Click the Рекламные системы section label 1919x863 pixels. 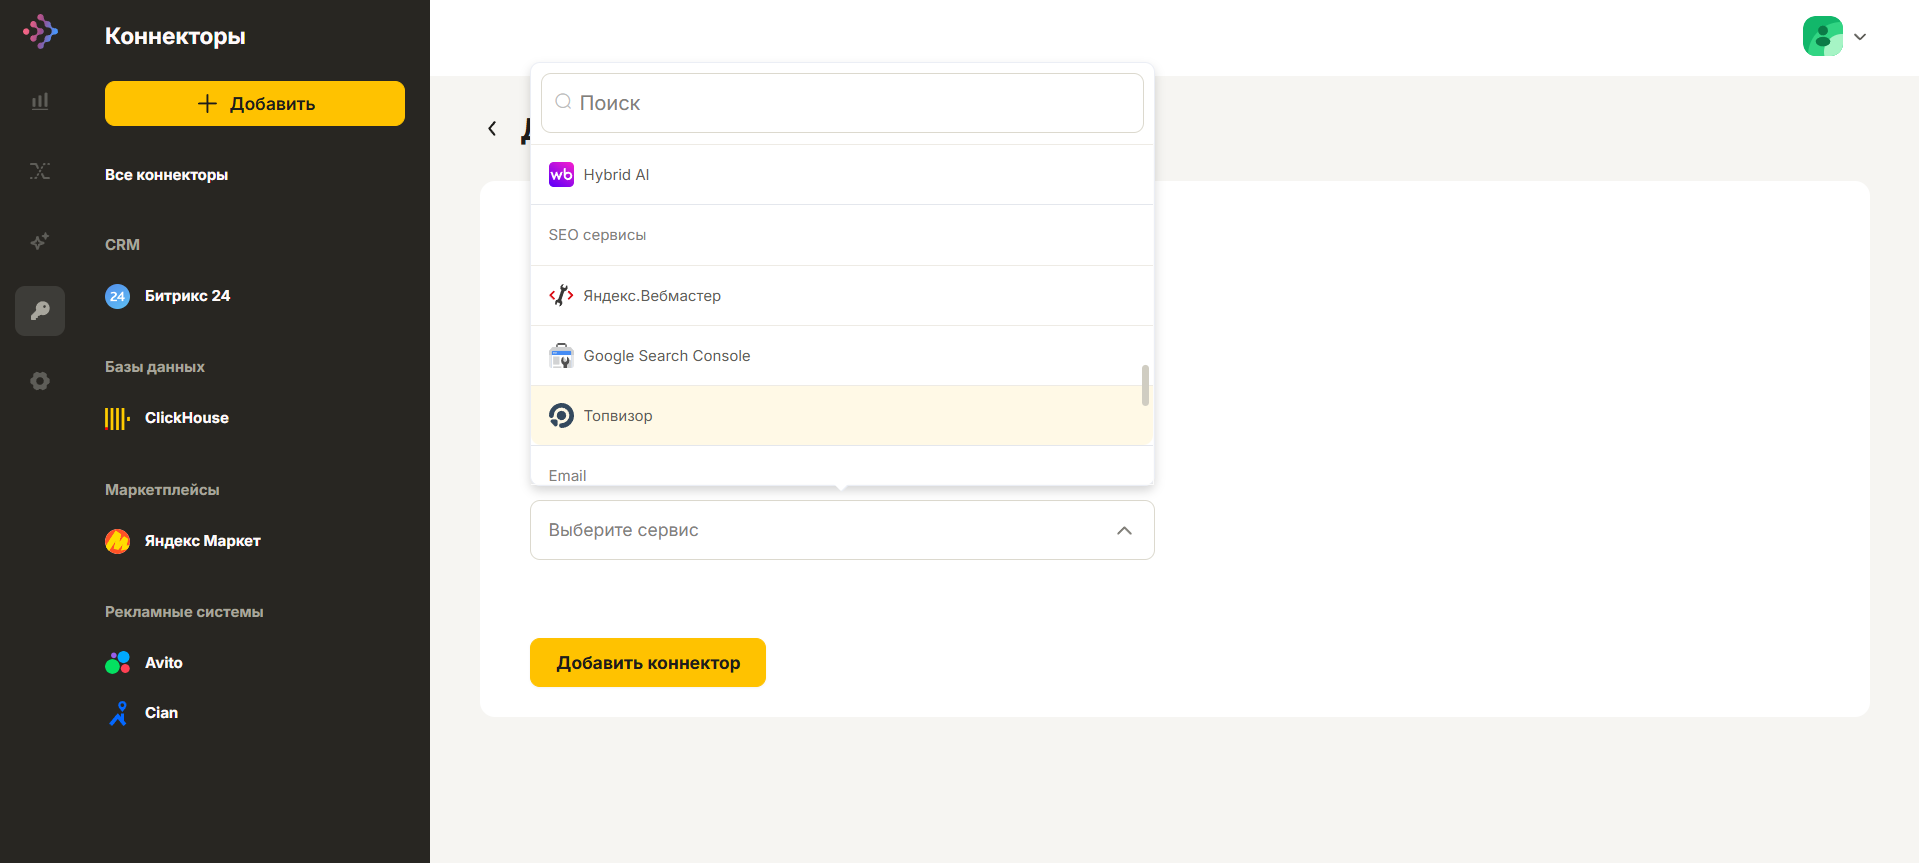pyautogui.click(x=184, y=612)
